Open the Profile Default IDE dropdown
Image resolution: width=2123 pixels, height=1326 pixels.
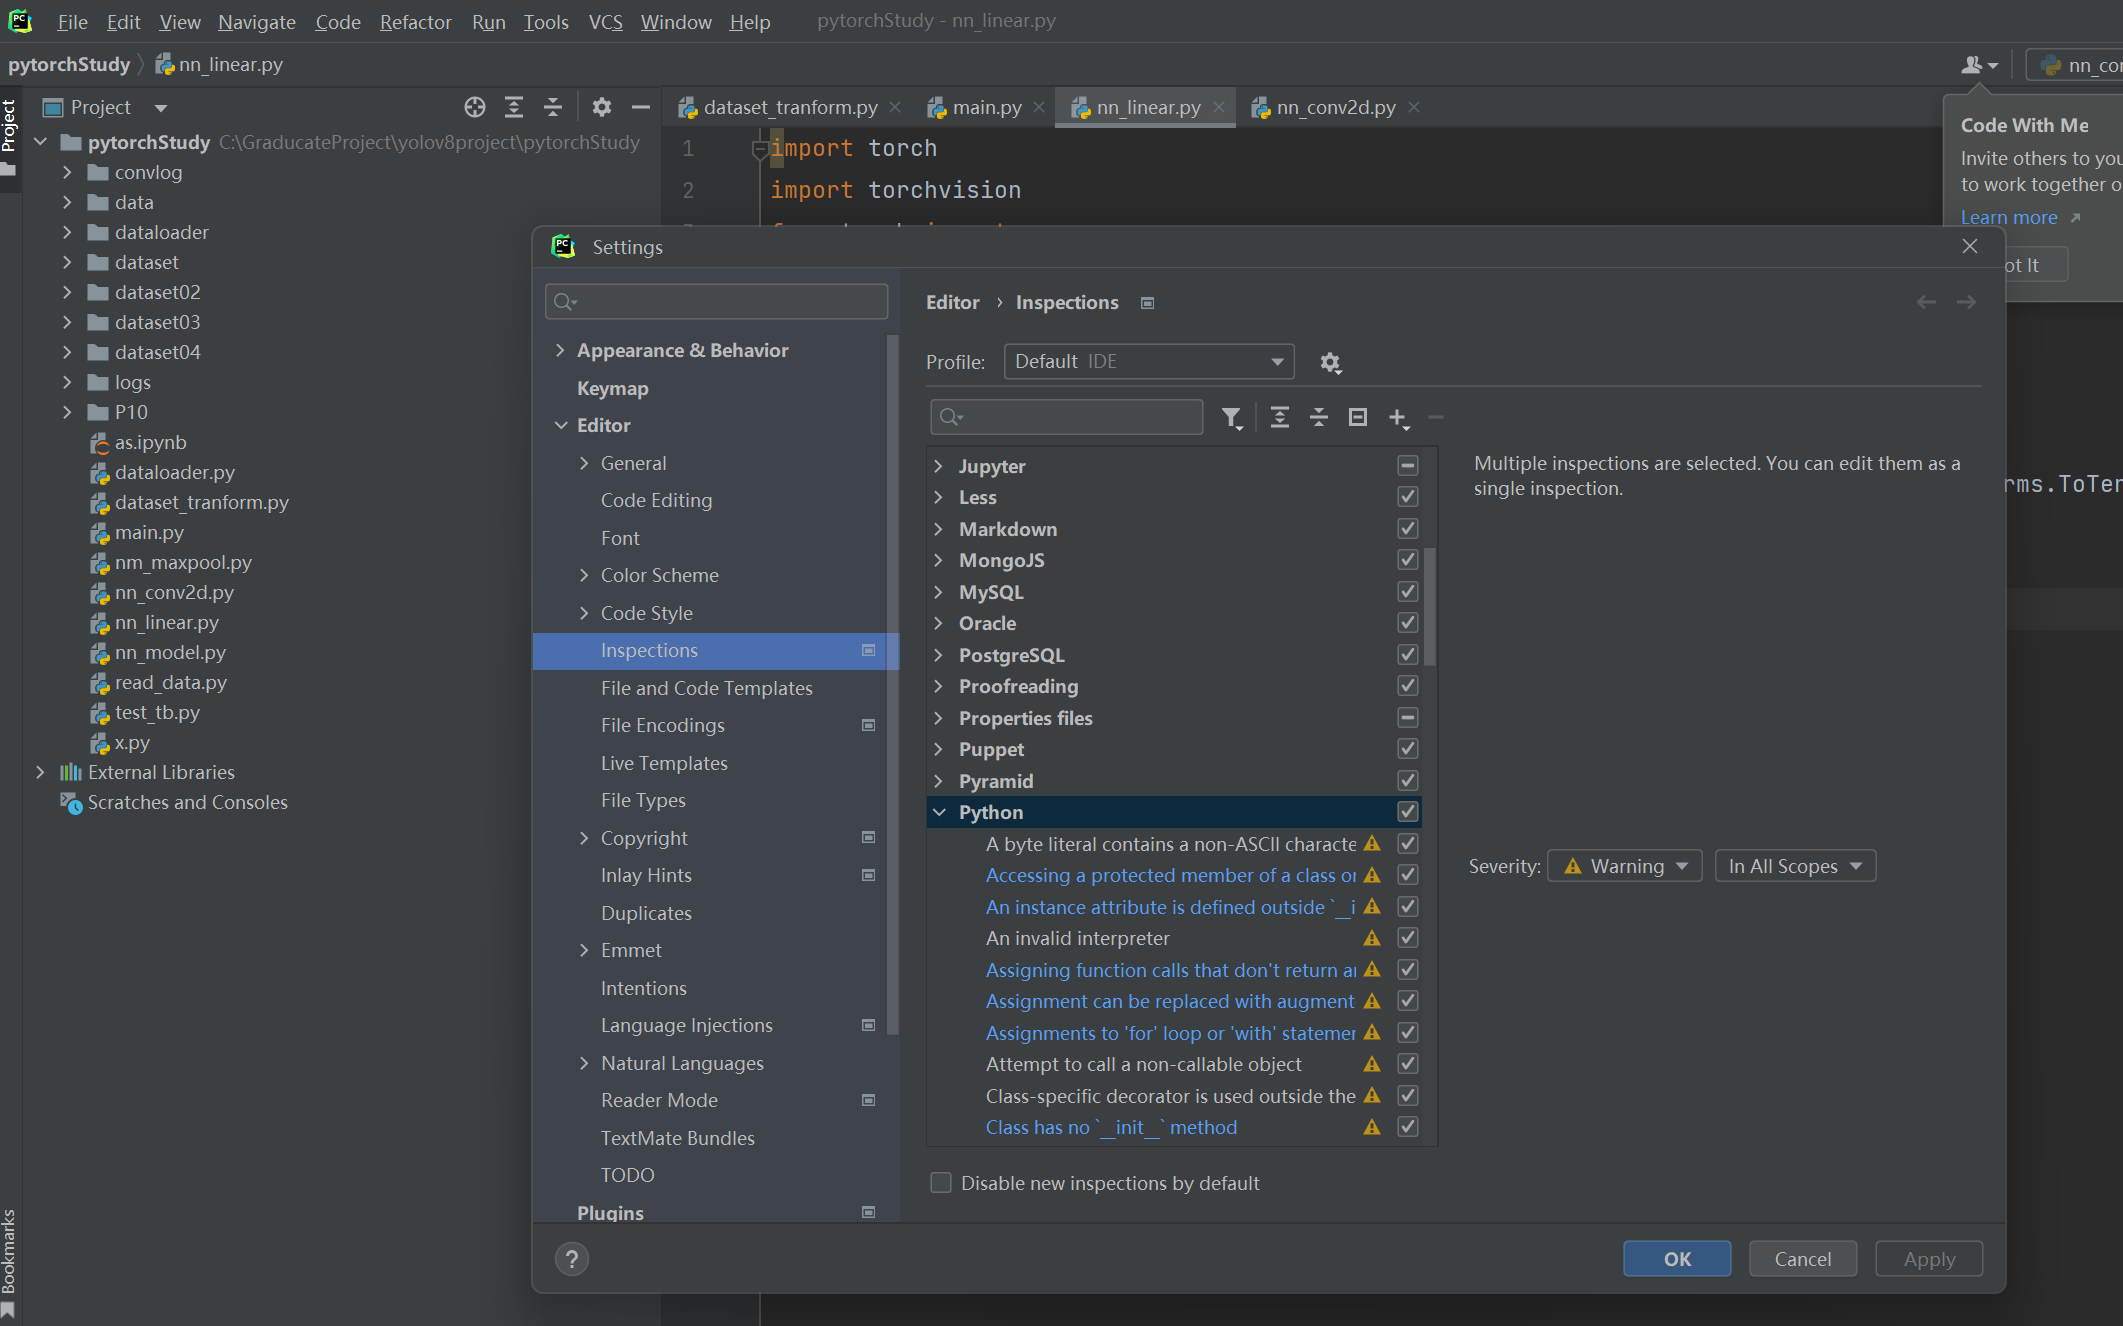1148,361
